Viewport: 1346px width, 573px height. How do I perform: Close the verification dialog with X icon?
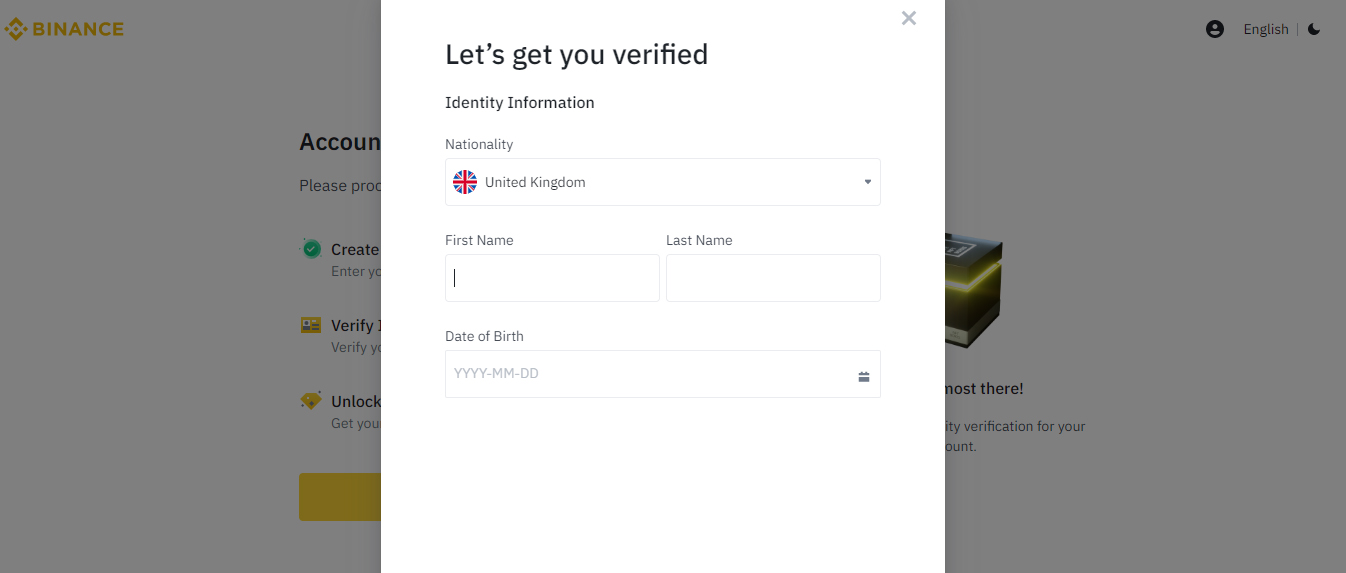coord(908,18)
